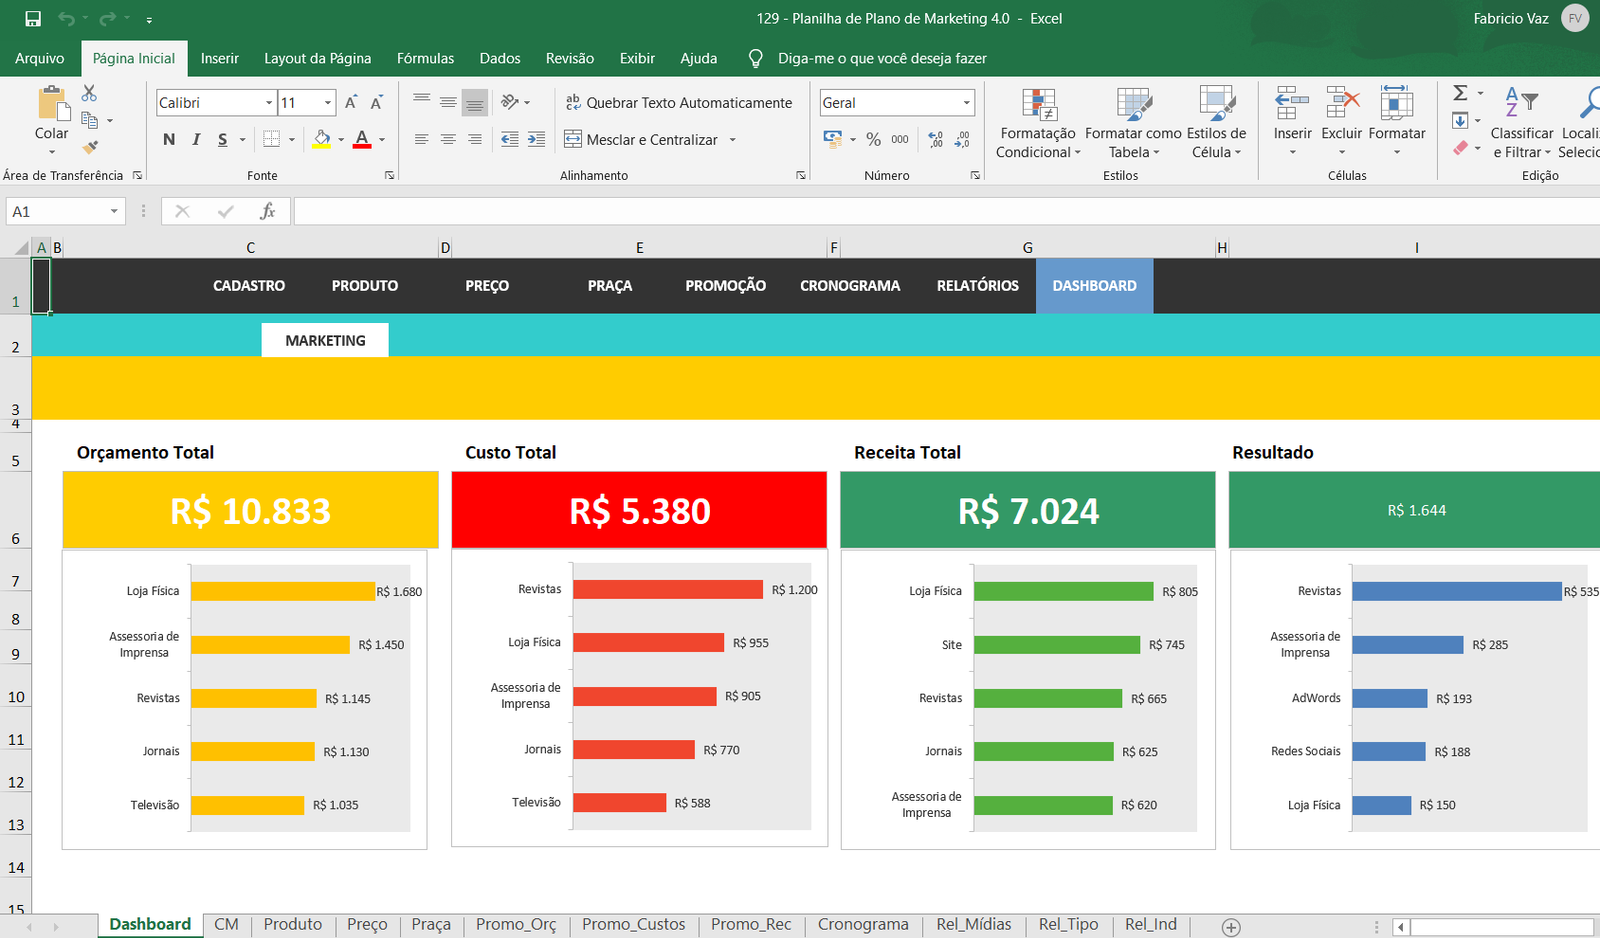Click the increase indent icon
This screenshot has height=938, width=1600.
pyautogui.click(x=537, y=140)
